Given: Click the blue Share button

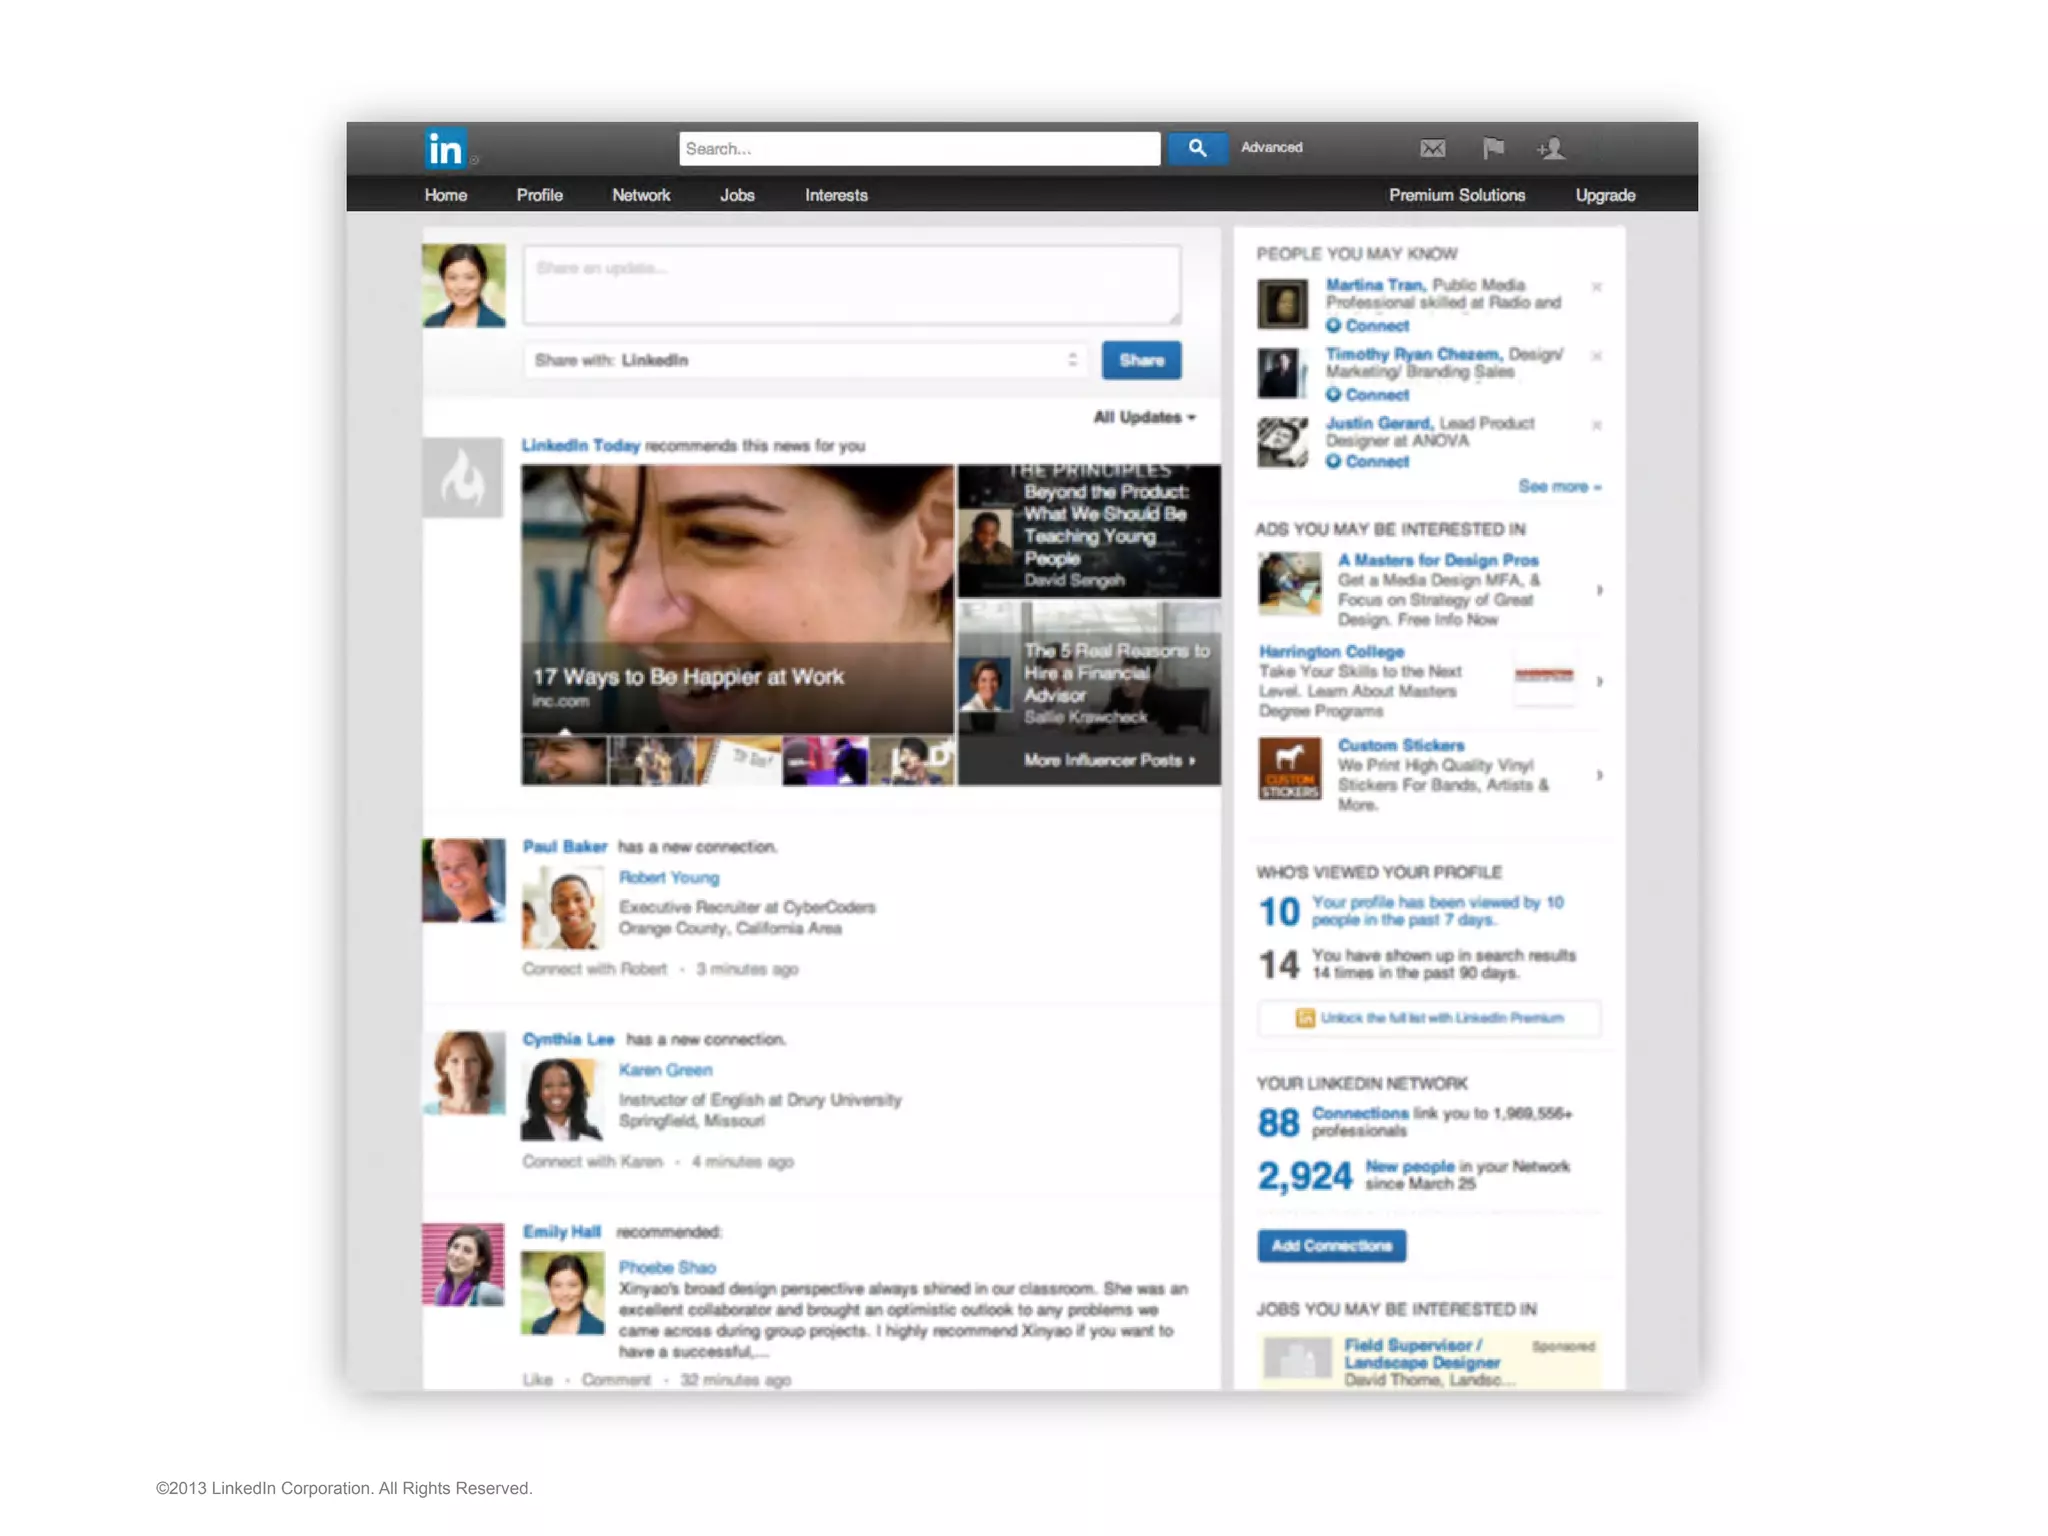Looking at the screenshot, I should pyautogui.click(x=1141, y=360).
